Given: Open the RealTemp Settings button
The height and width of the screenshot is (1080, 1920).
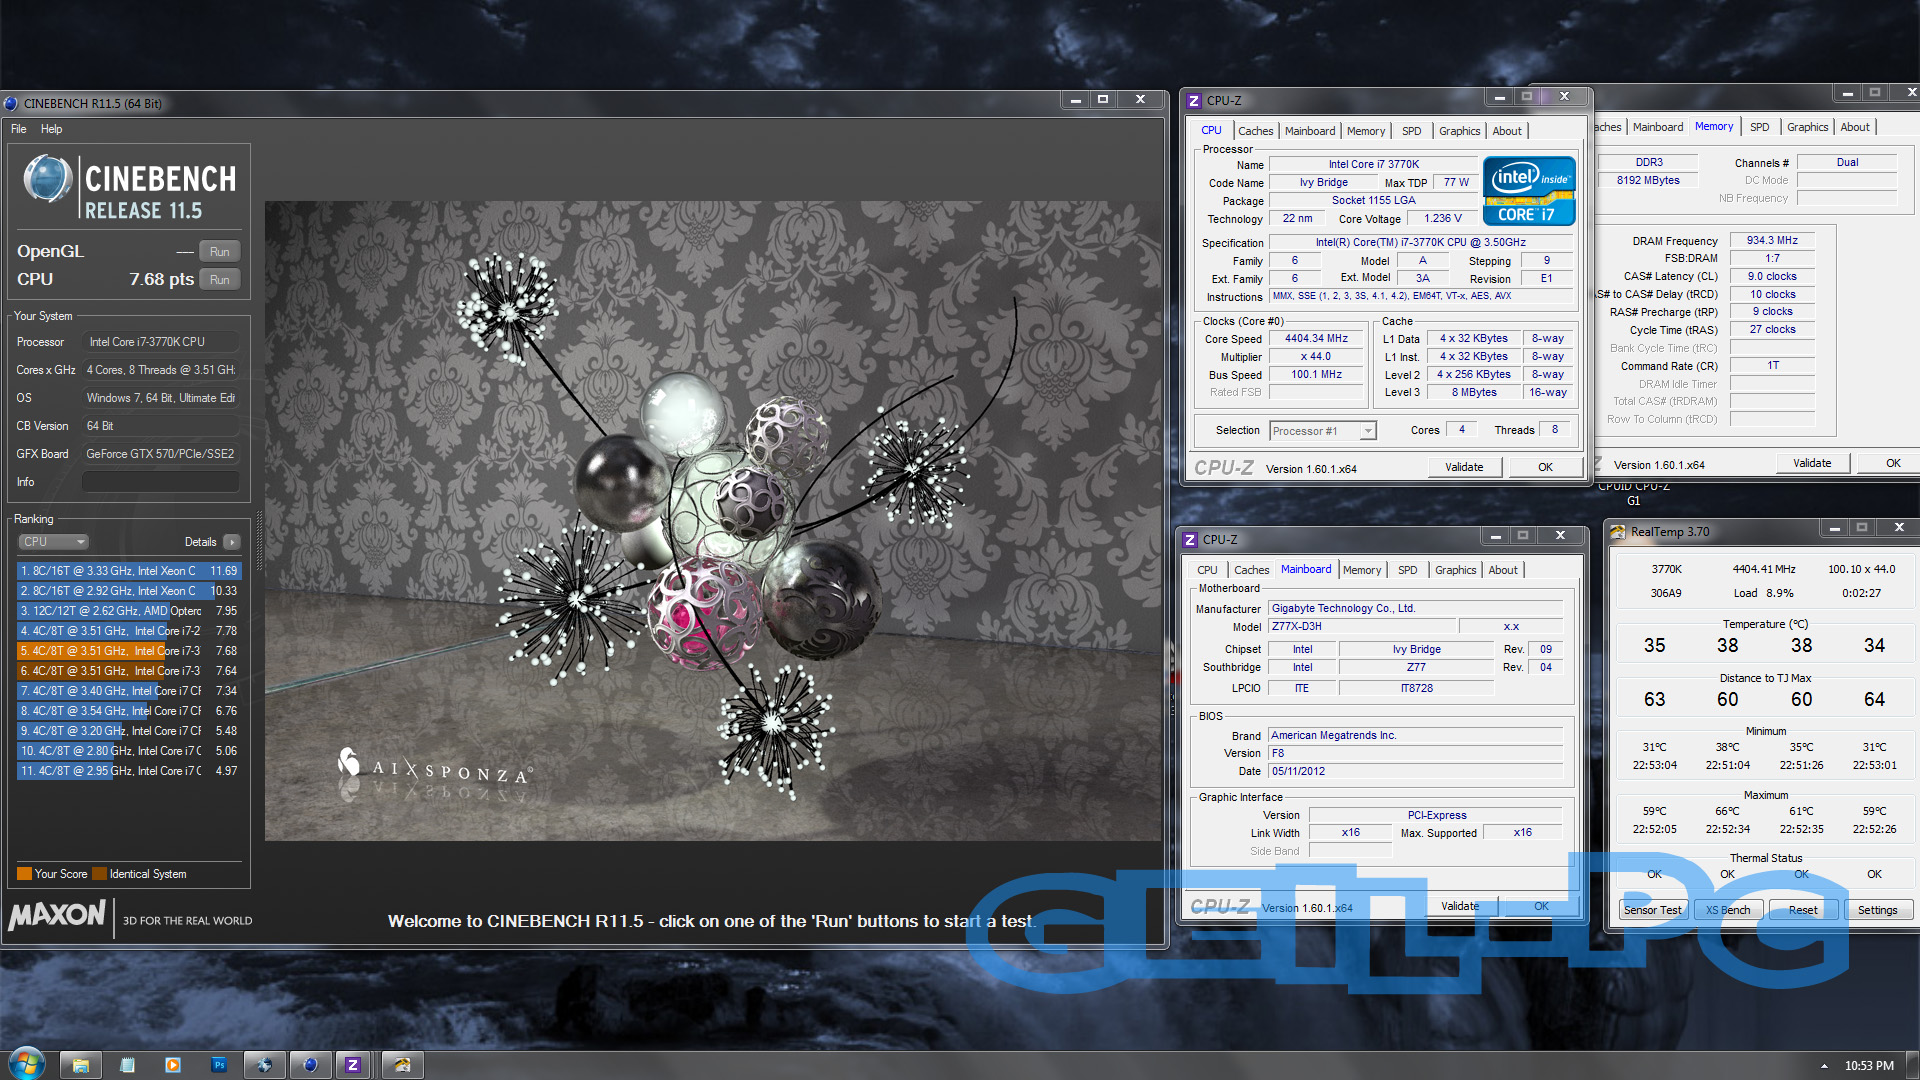Looking at the screenshot, I should pos(1877,910).
